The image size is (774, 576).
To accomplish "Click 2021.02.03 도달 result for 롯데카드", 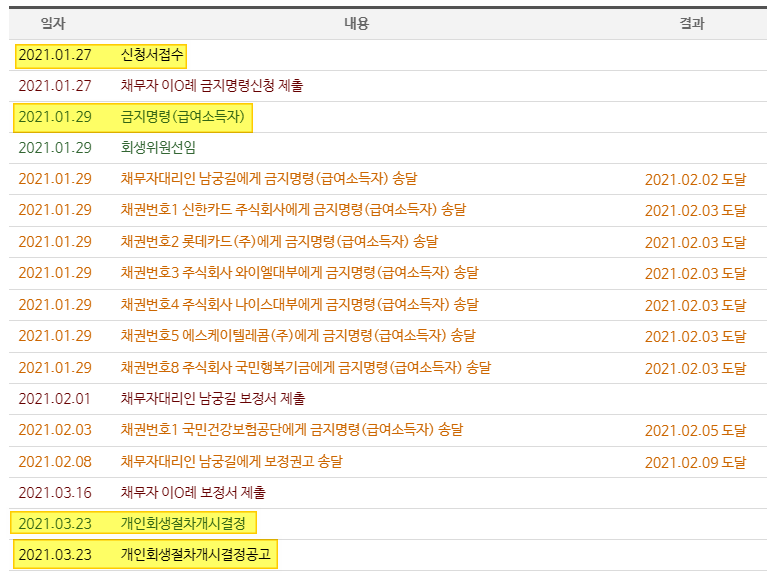I will 695,242.
